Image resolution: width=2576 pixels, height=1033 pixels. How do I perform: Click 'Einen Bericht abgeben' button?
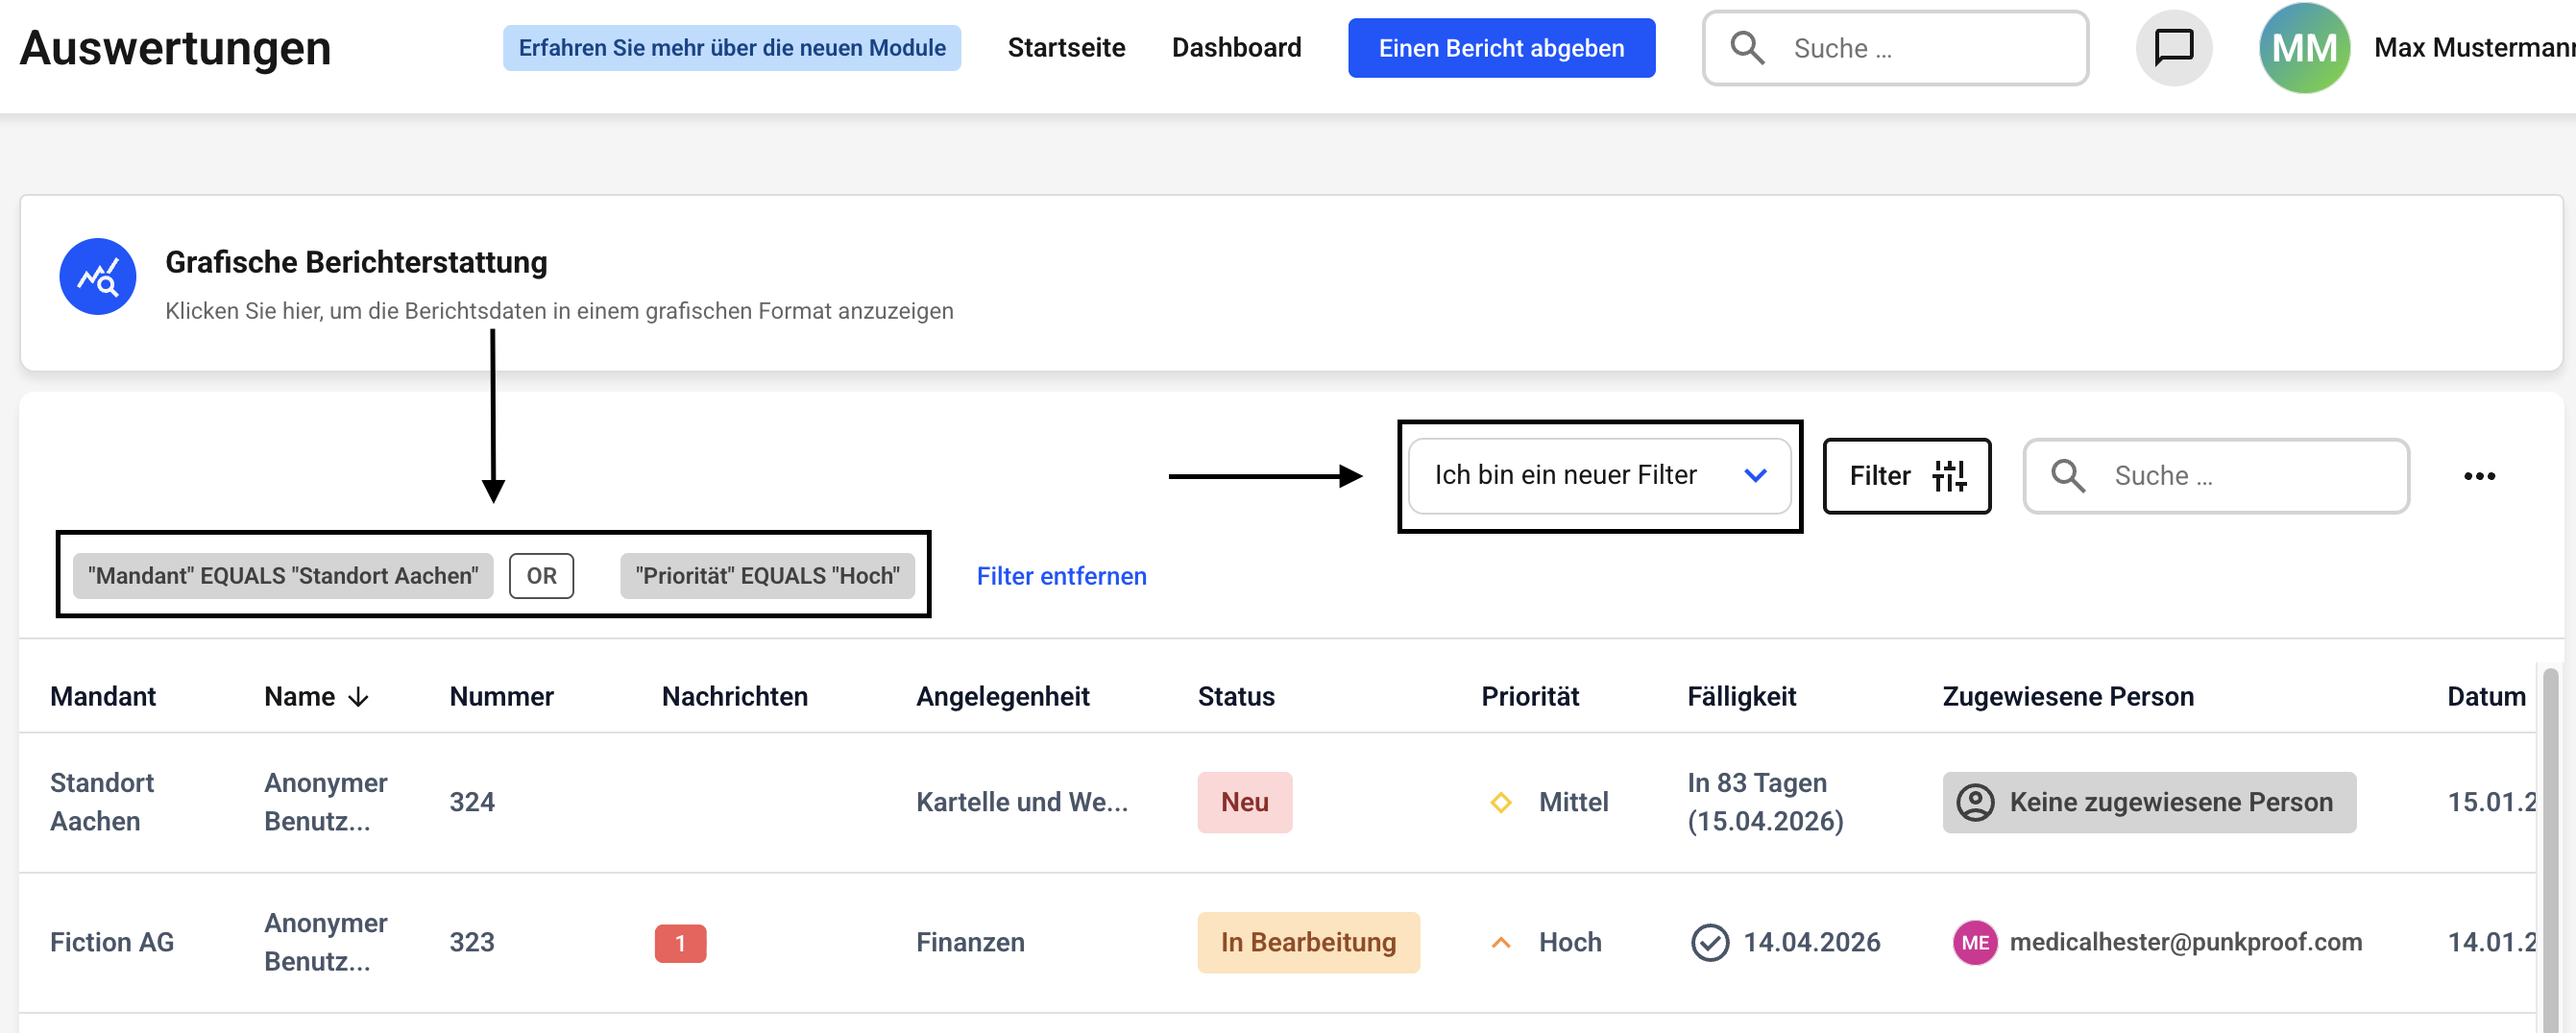click(x=1500, y=47)
